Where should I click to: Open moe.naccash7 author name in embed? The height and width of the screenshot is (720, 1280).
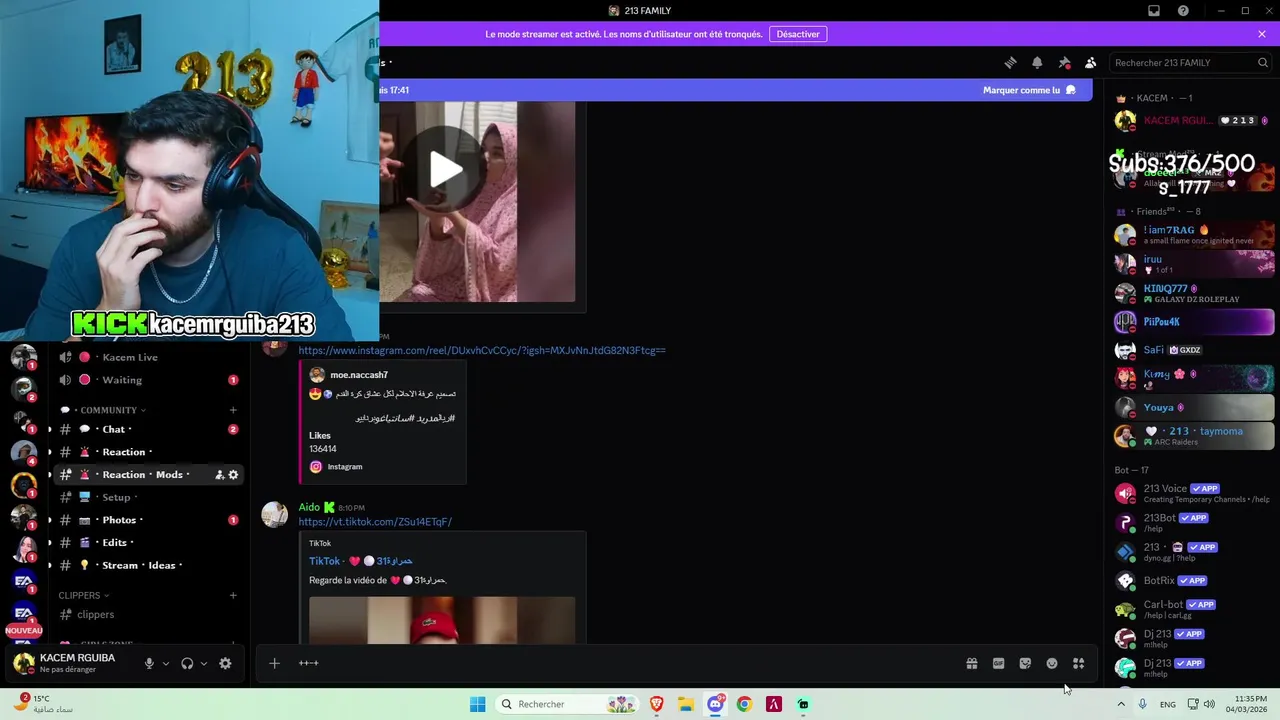point(359,375)
